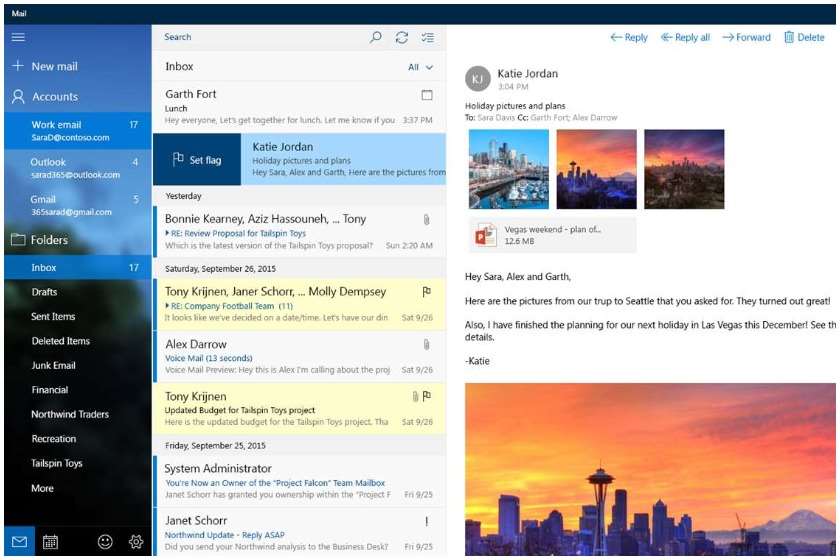The image size is (840, 560).
Task: Open Settings gear icon
Action: [136, 542]
